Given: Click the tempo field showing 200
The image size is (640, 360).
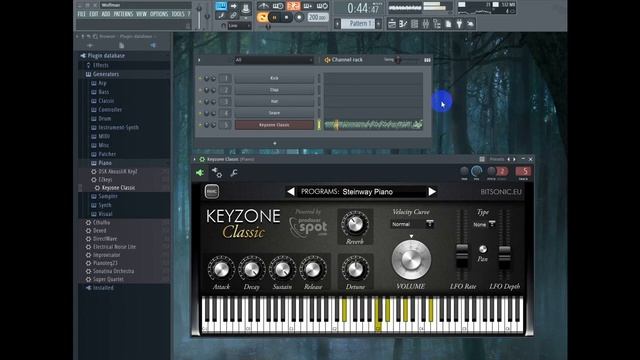Looking at the screenshot, I should [x=318, y=17].
